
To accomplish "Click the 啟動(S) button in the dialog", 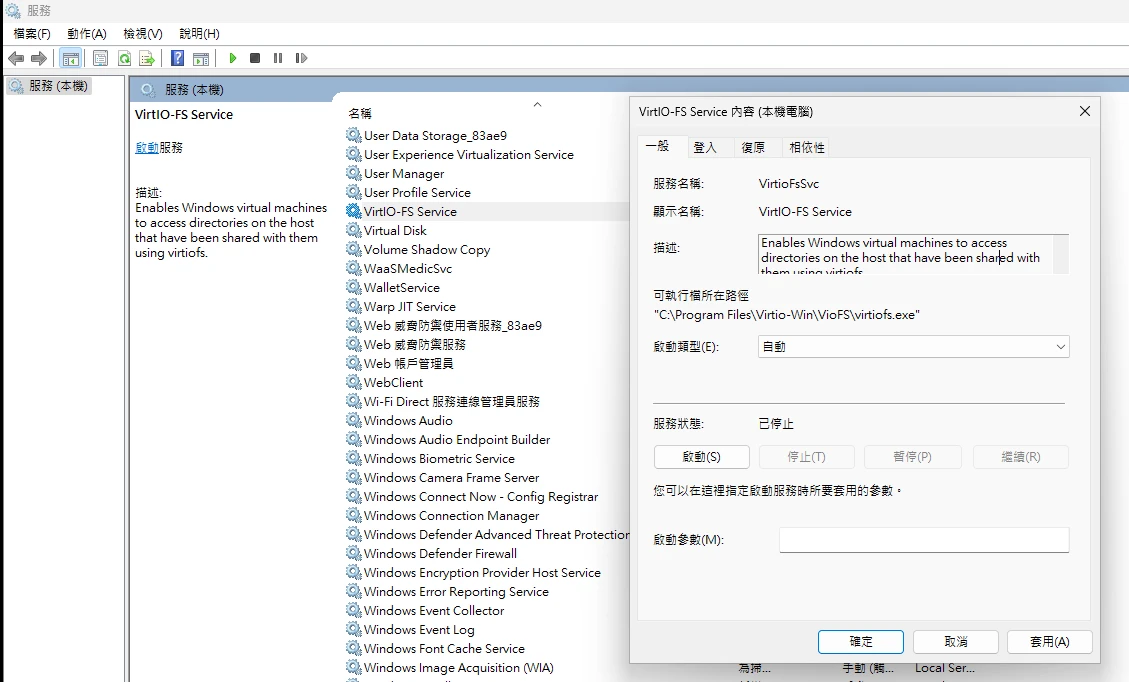I will (x=701, y=457).
